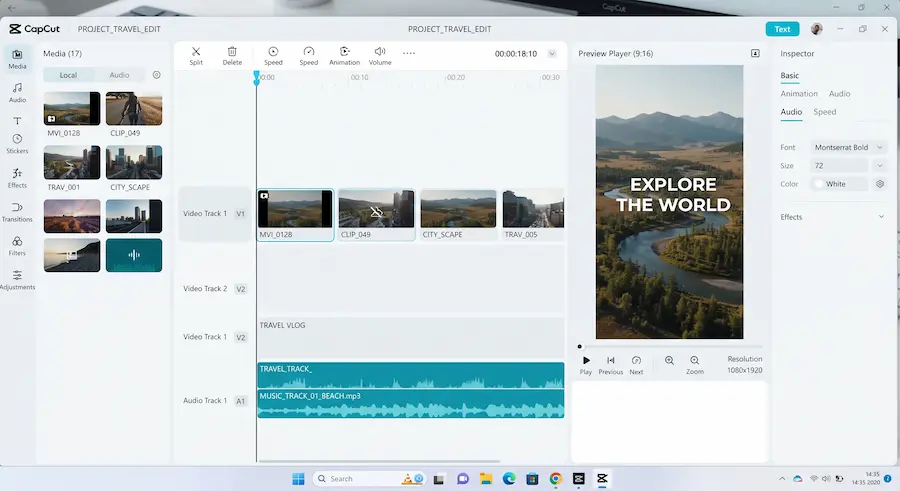Screen dimensions: 900x491
Task: Show more toolbar options via ellipsis
Action: click(x=409, y=53)
